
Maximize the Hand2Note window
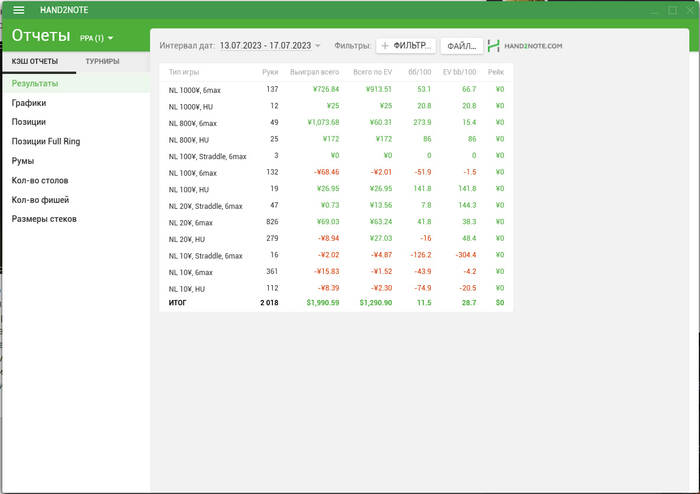tap(672, 10)
